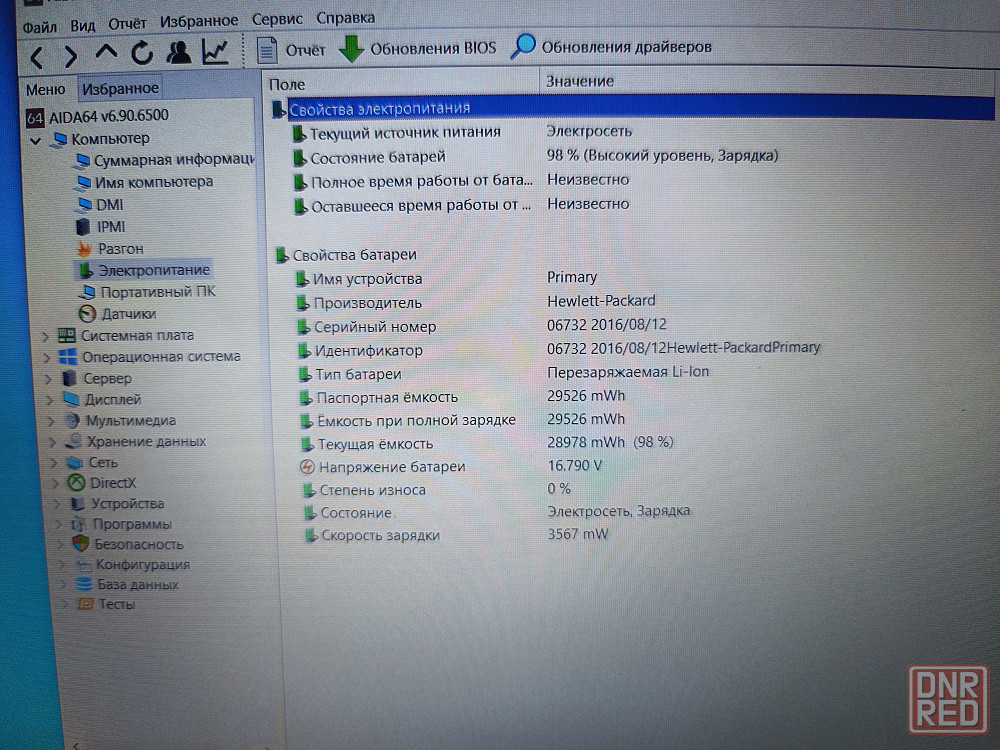Click the Устройства tree icon
This screenshot has width=1000, height=750.
pos(78,504)
